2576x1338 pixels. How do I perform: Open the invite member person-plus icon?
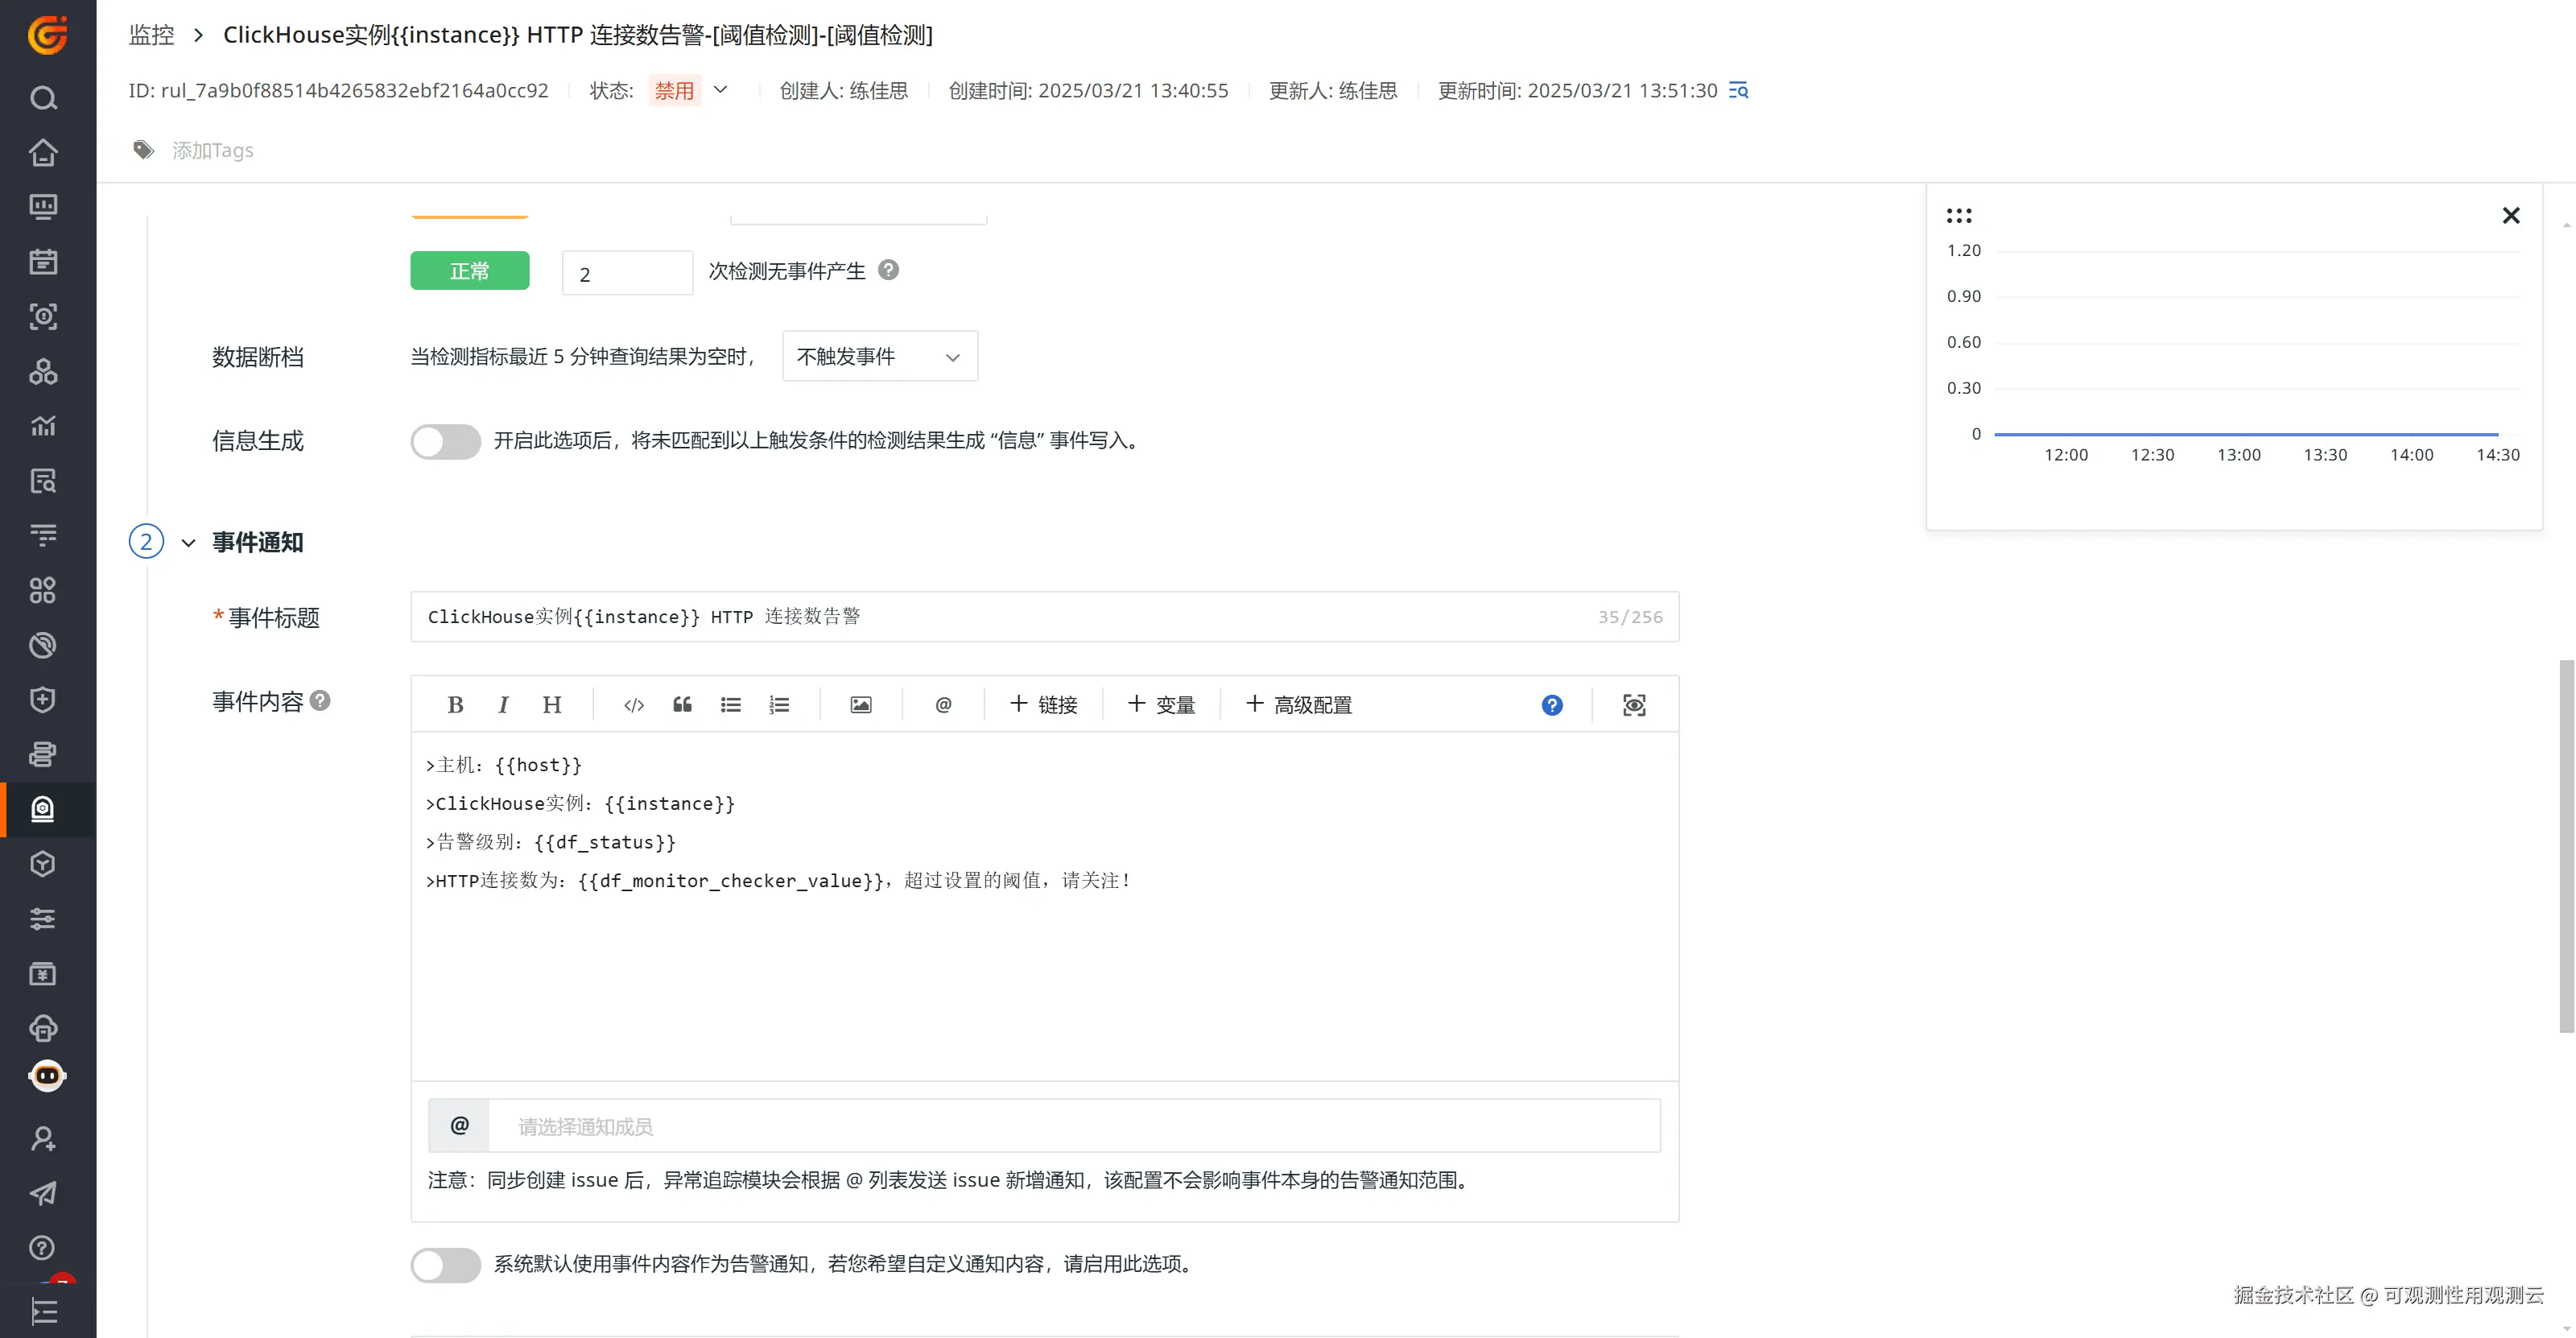(x=43, y=1138)
